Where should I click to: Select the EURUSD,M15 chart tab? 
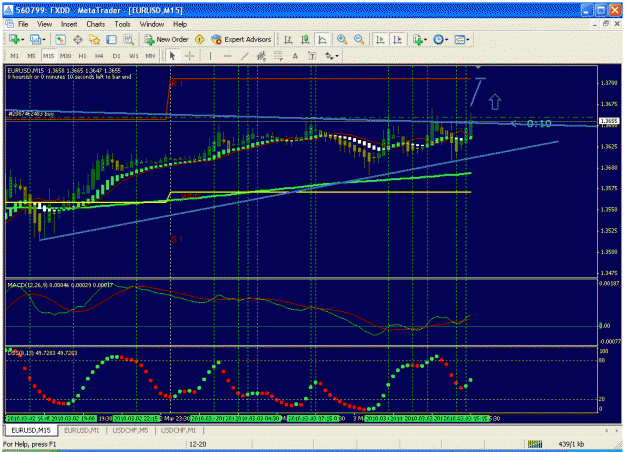31,430
